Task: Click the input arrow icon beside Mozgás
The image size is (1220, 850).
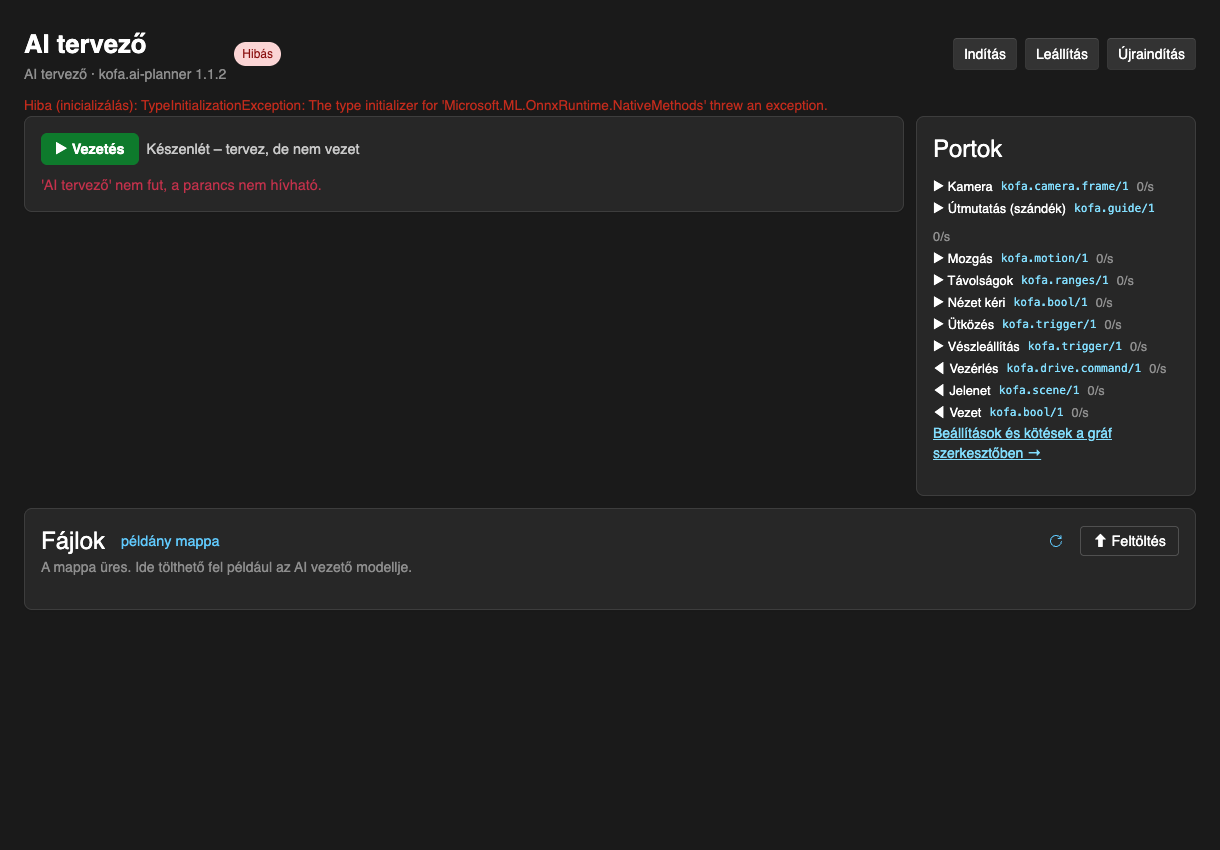Action: 938,258
